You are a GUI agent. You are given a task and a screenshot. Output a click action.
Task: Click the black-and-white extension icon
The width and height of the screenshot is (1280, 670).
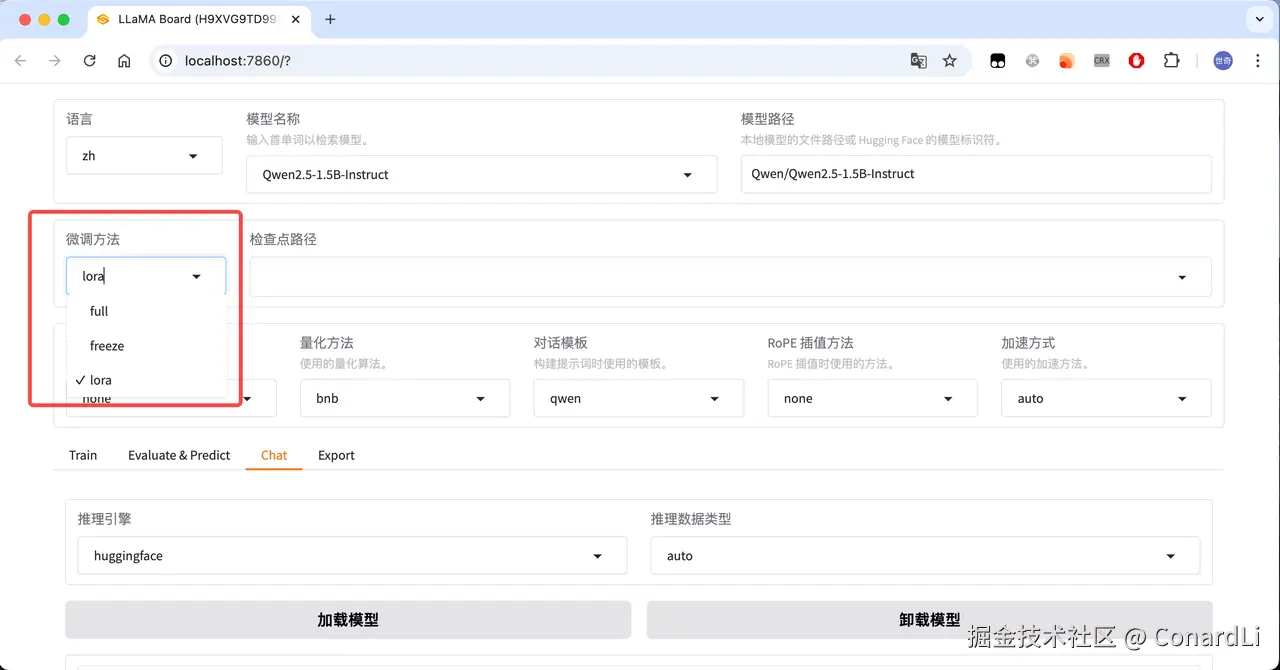click(997, 61)
